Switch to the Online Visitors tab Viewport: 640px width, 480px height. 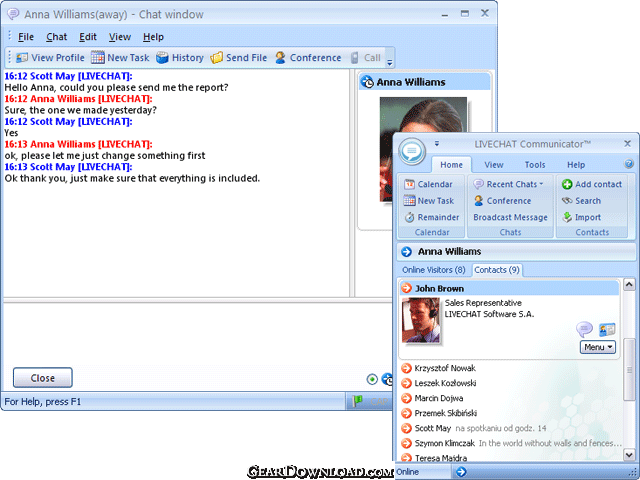click(433, 270)
